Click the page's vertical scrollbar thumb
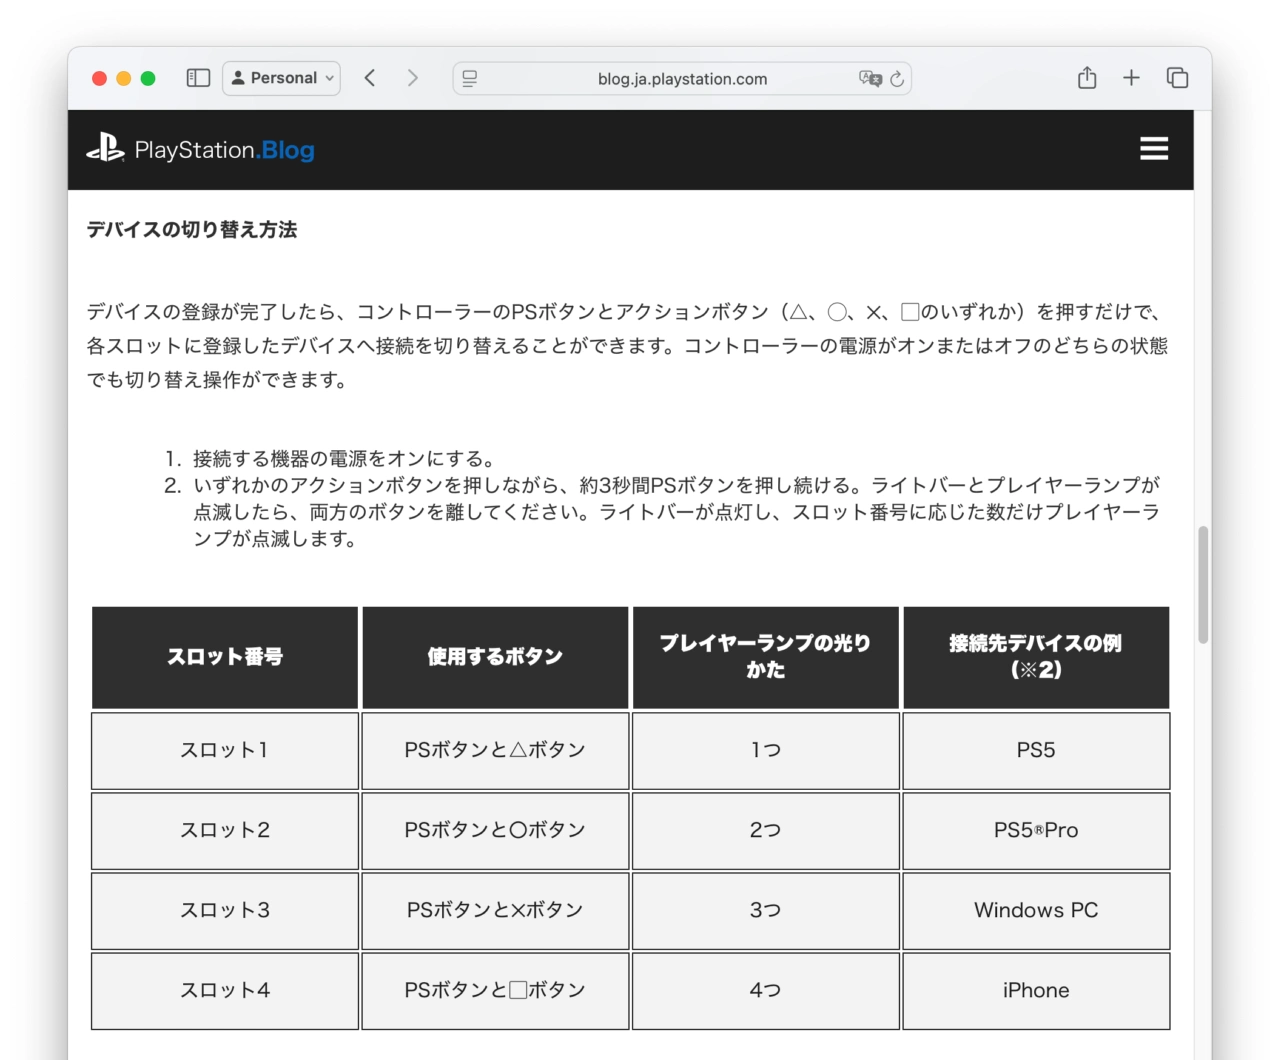Image resolution: width=1280 pixels, height=1060 pixels. pyautogui.click(x=1203, y=585)
